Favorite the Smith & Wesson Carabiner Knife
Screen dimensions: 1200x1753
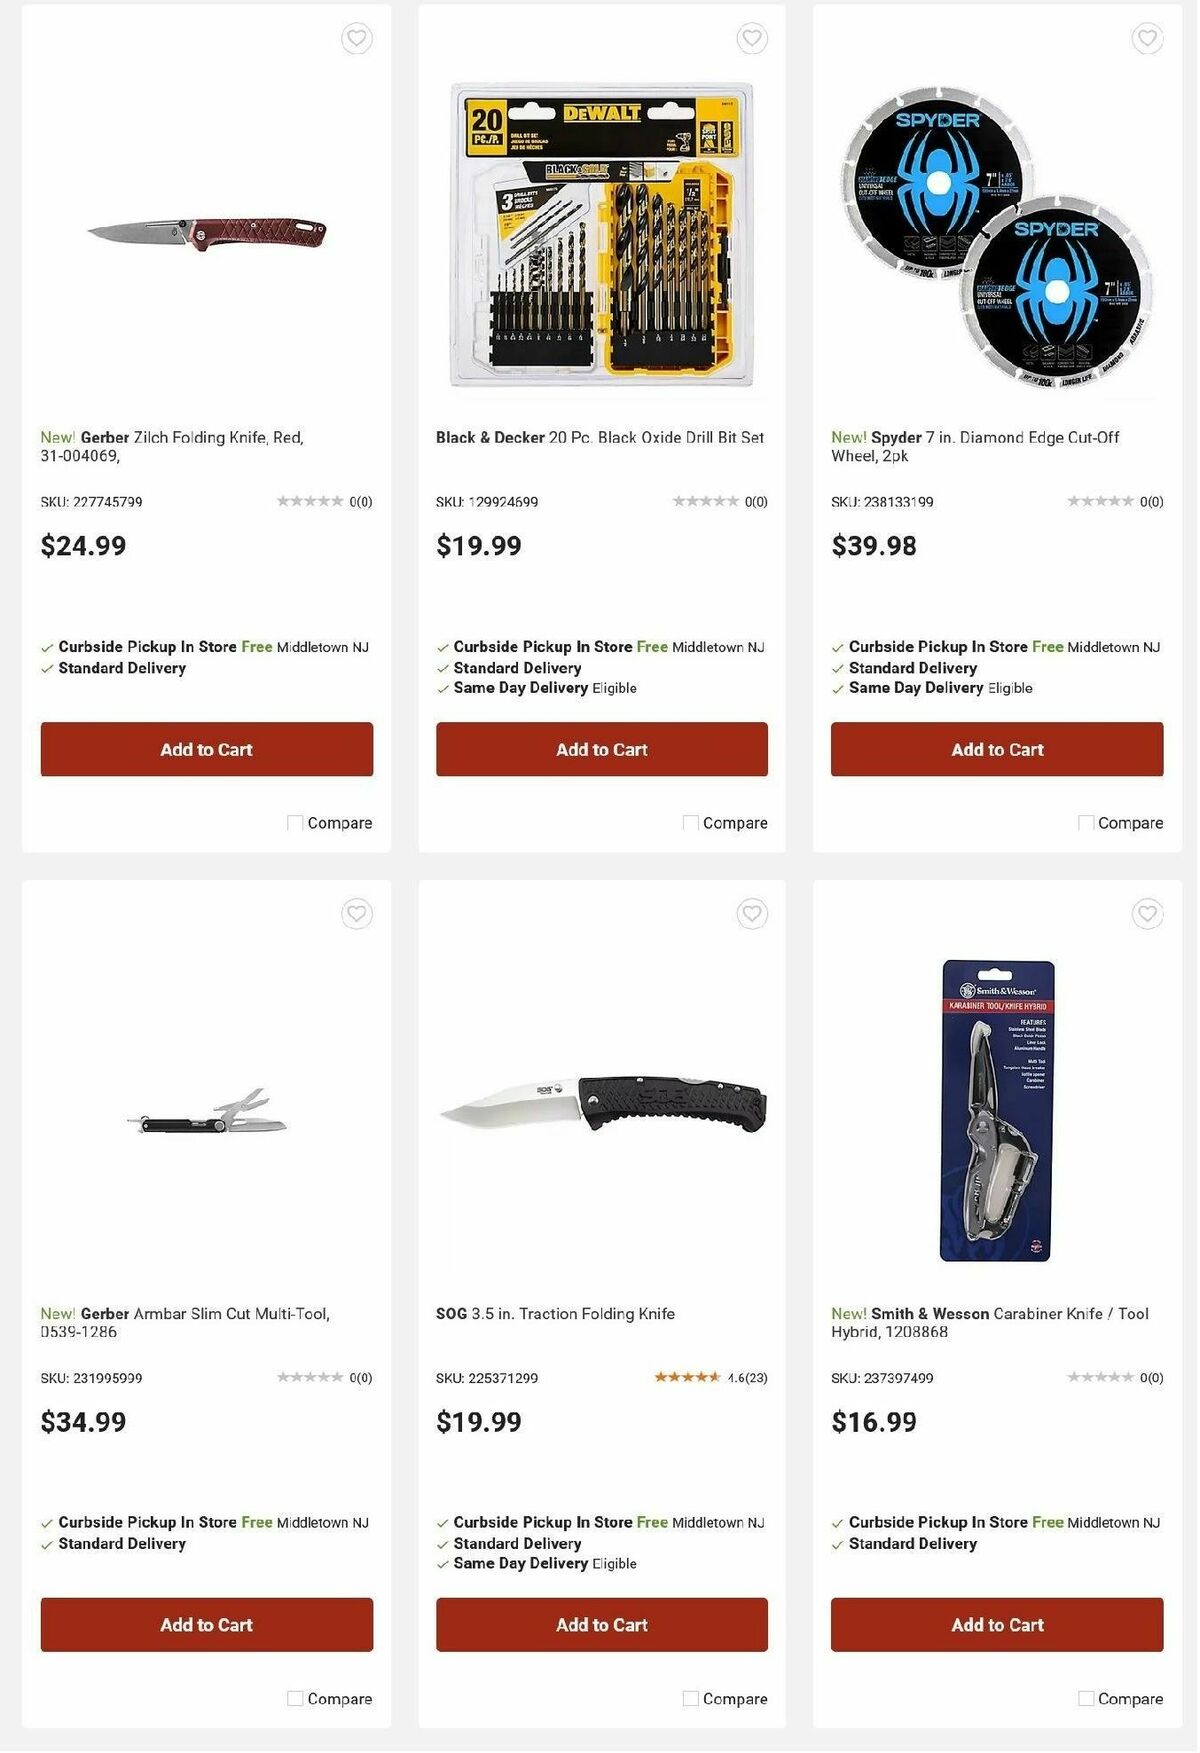(1146, 914)
